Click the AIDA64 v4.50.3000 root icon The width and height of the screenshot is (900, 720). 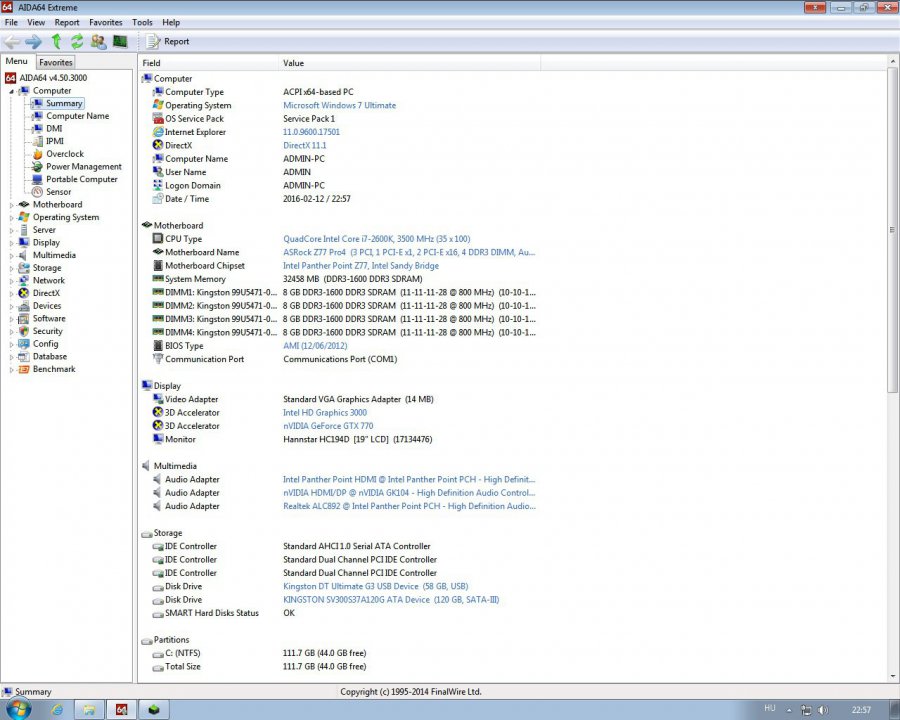tap(10, 78)
